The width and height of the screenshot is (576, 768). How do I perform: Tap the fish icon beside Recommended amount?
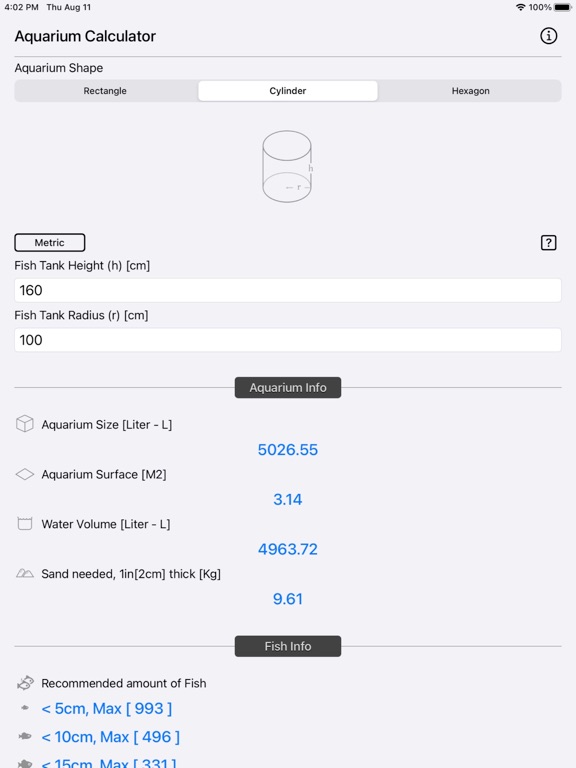(25, 682)
